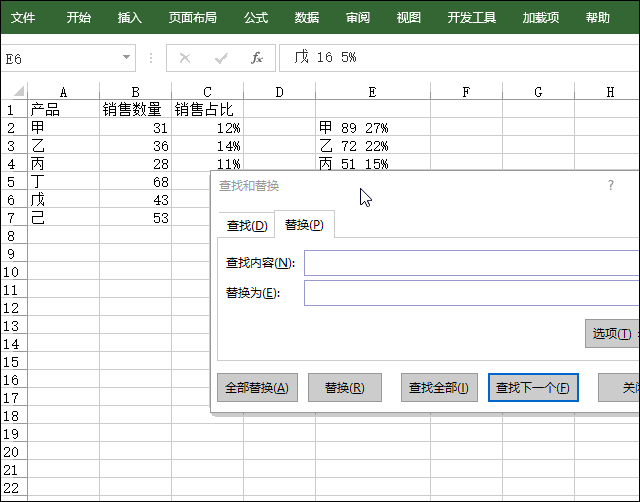Screen dimensions: 640x502
Task: Click the 替换(R) button
Action: point(345,387)
